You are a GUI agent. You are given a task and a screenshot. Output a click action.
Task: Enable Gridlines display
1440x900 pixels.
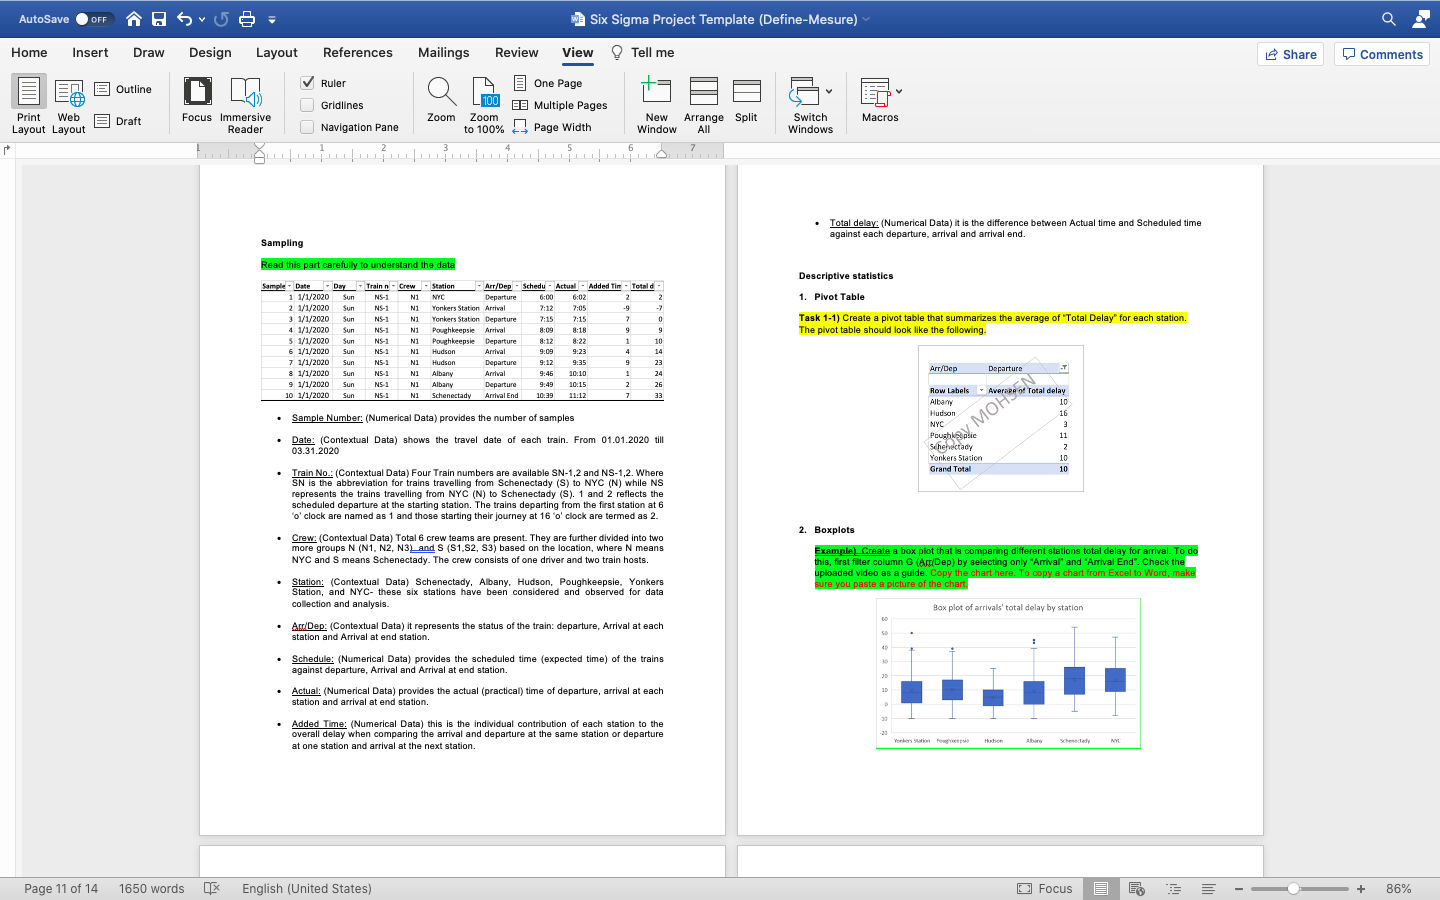[x=308, y=104]
